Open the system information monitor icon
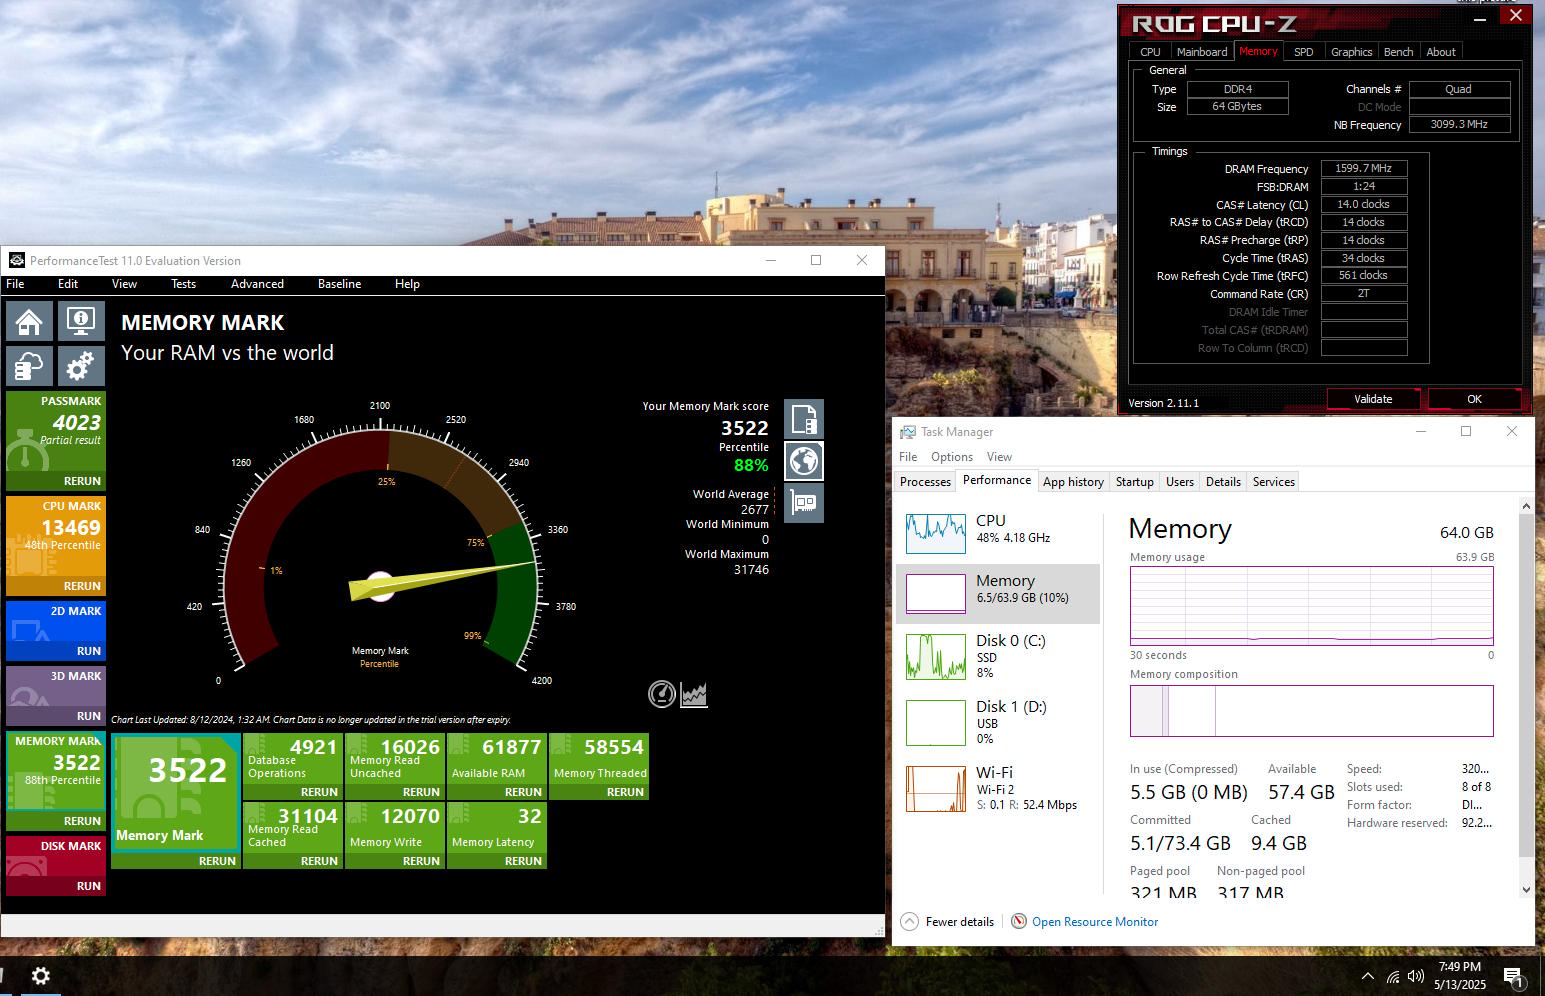Image resolution: width=1545 pixels, height=996 pixels. tap(81, 322)
